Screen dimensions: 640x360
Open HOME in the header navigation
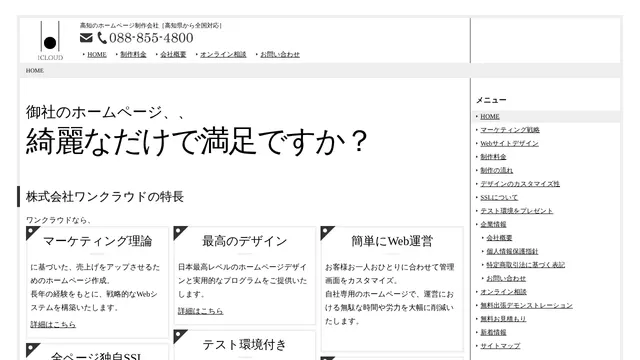[97, 55]
